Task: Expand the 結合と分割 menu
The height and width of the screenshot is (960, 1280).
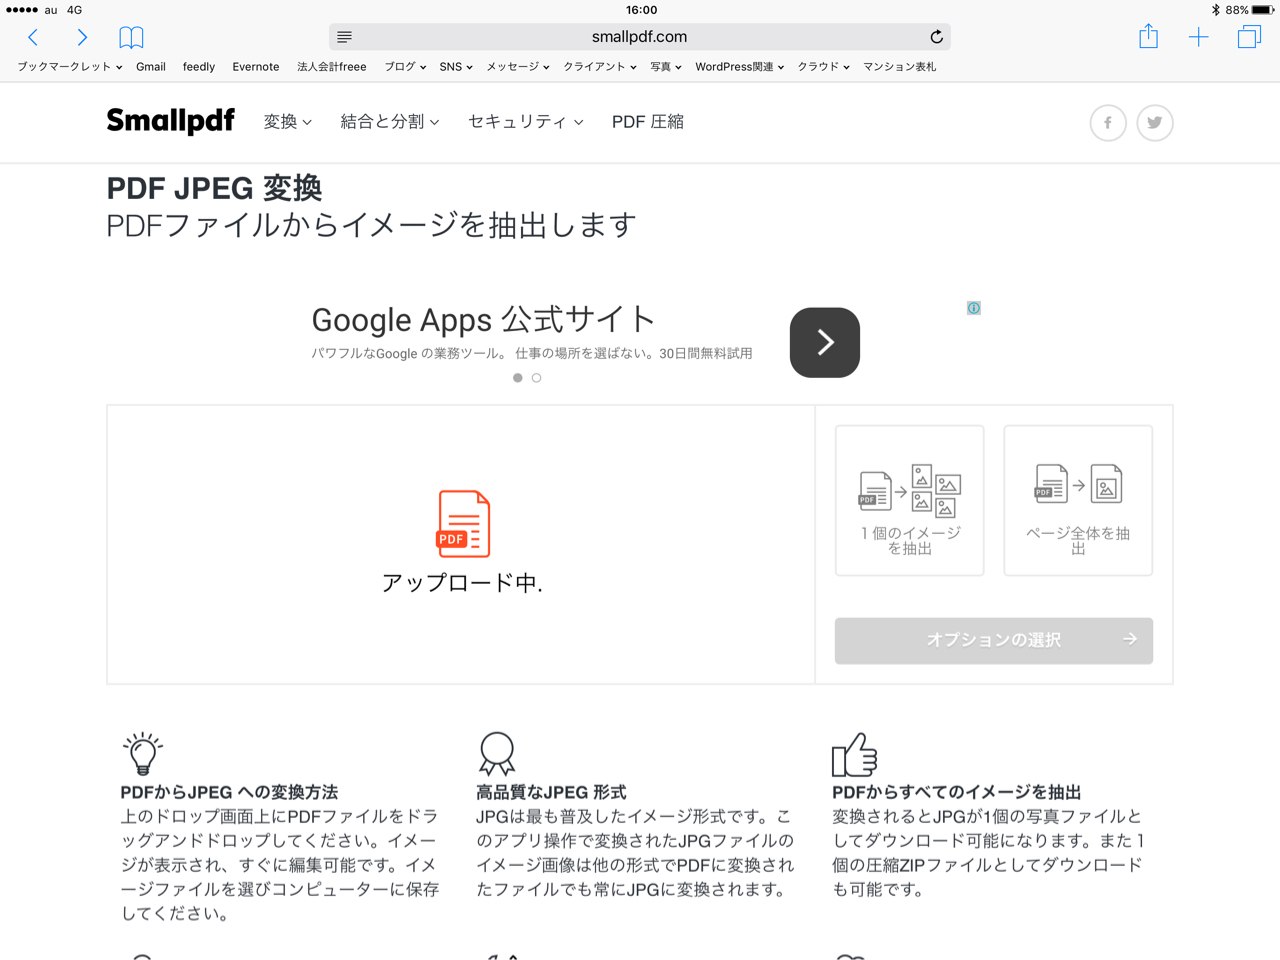Action: tap(390, 122)
